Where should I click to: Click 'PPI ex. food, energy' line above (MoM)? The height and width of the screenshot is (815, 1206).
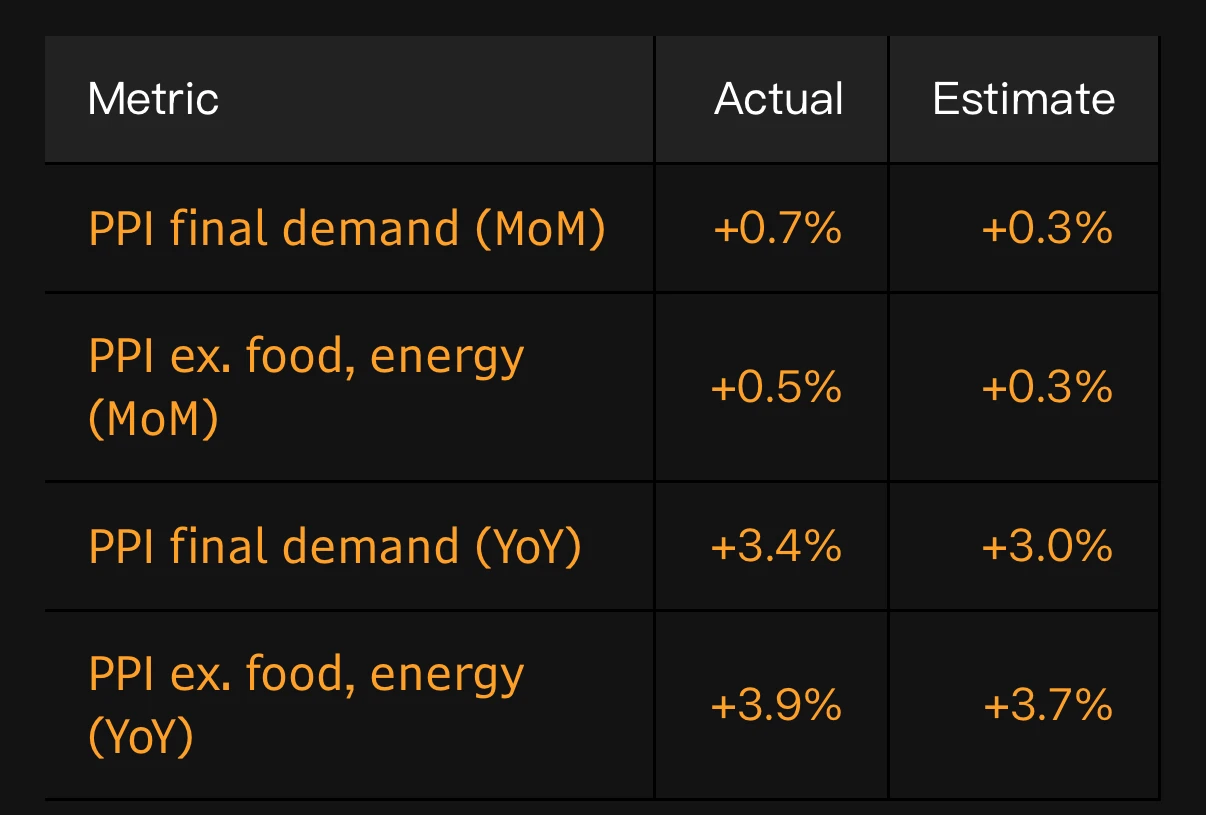coord(306,357)
